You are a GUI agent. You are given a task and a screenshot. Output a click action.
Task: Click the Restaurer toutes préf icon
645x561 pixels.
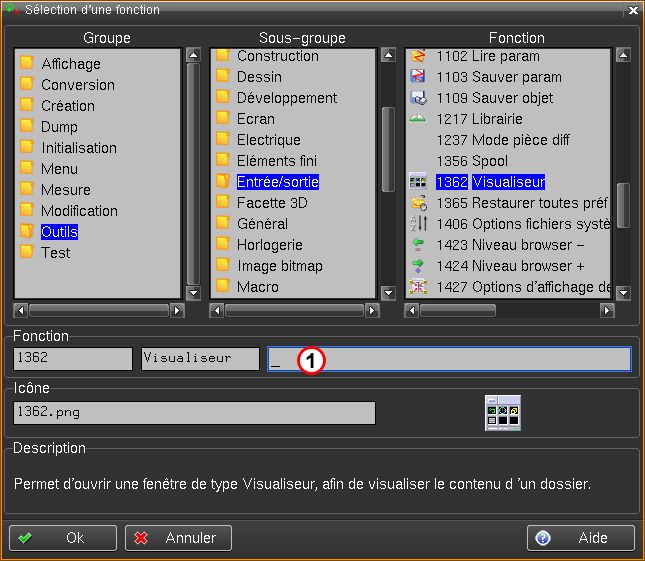click(419, 203)
